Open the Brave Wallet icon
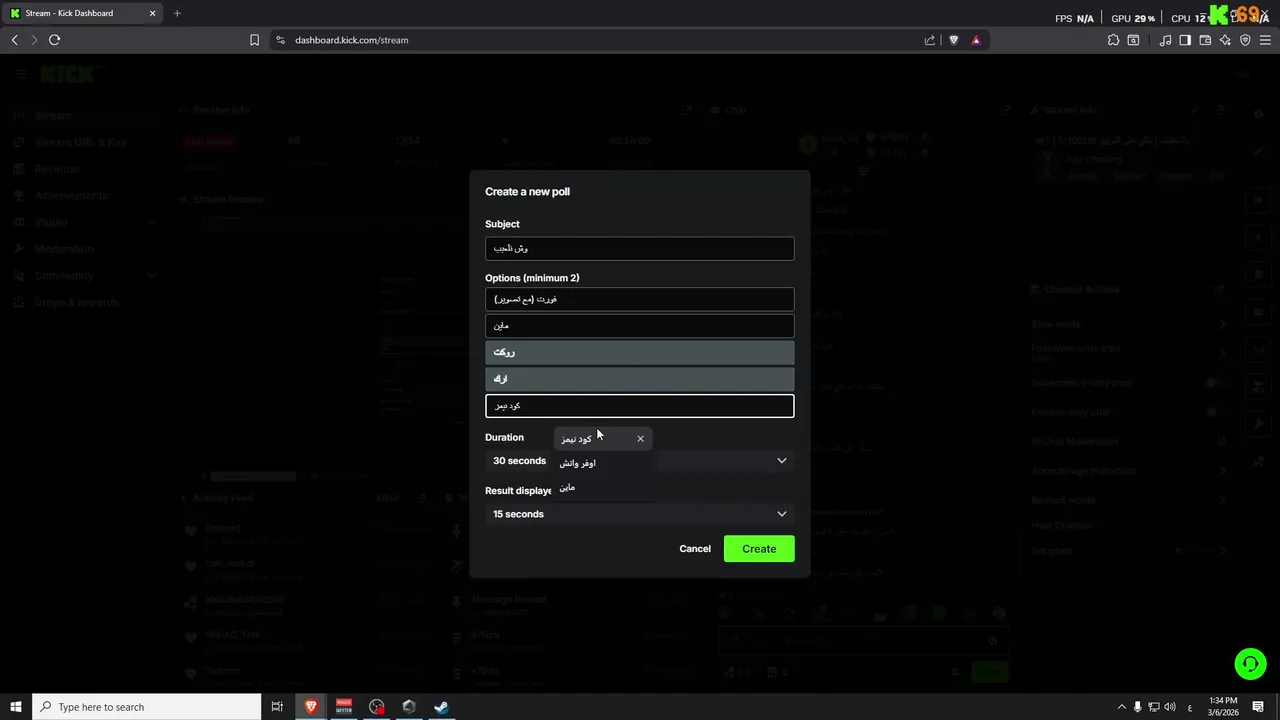 1205,40
